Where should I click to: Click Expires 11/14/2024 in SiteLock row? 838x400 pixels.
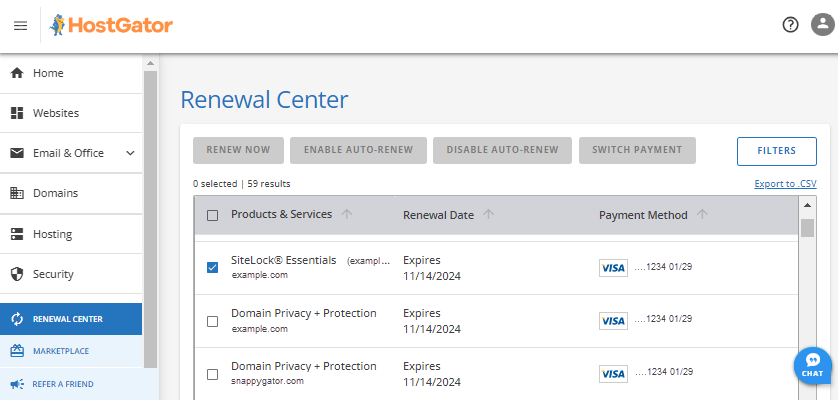(x=432, y=268)
